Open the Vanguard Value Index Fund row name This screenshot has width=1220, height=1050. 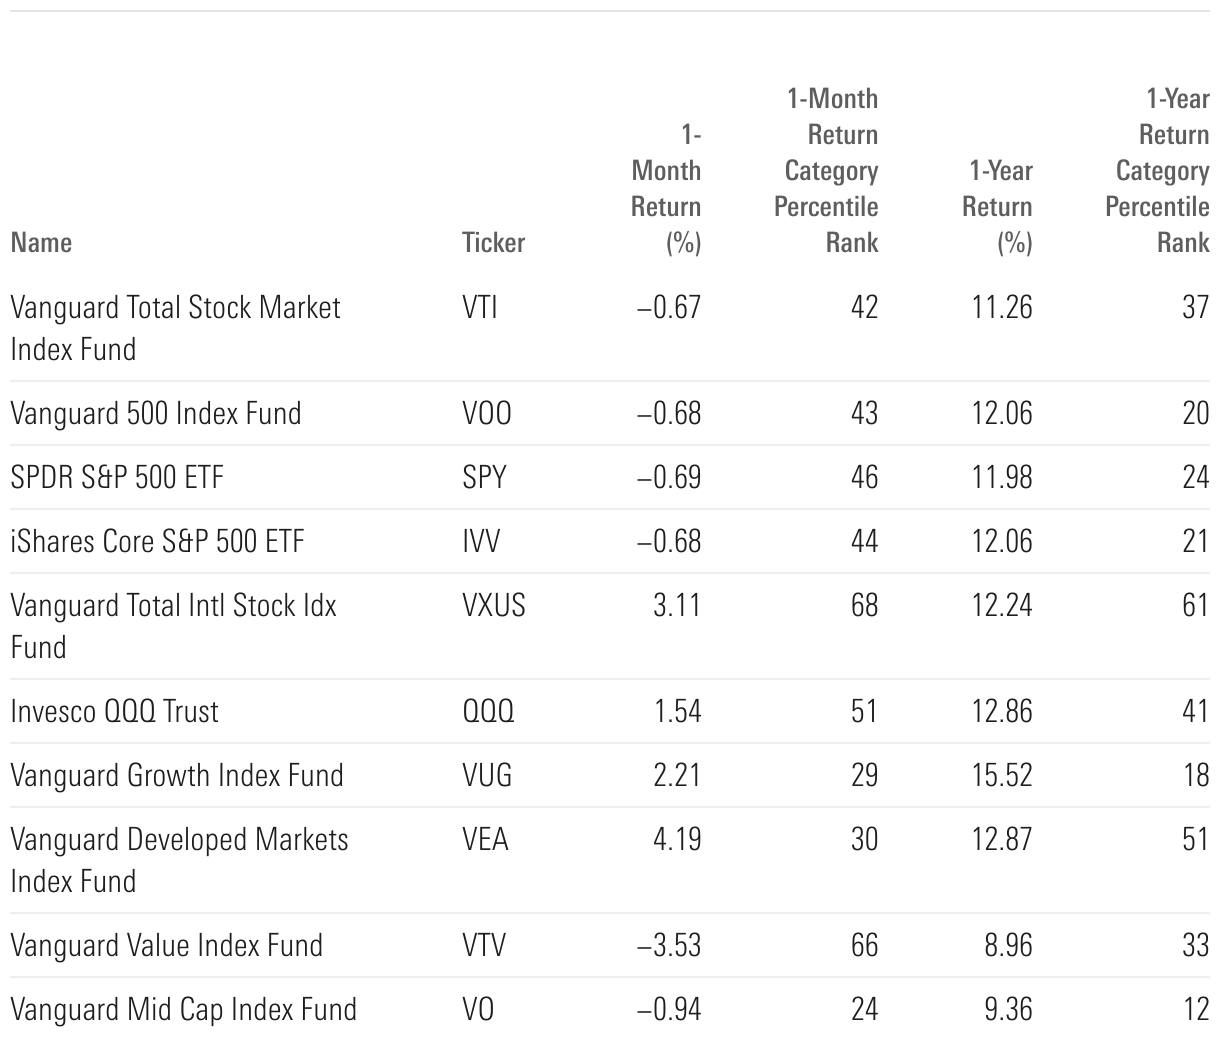click(166, 945)
